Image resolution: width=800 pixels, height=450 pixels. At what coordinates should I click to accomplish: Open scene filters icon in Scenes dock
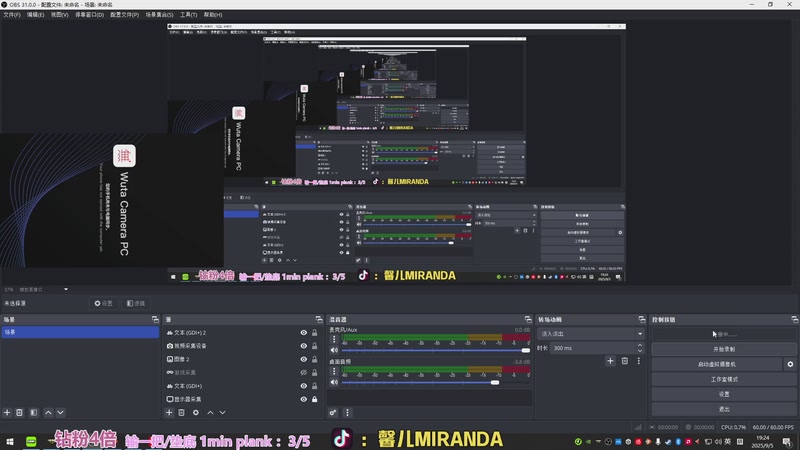click(34, 412)
